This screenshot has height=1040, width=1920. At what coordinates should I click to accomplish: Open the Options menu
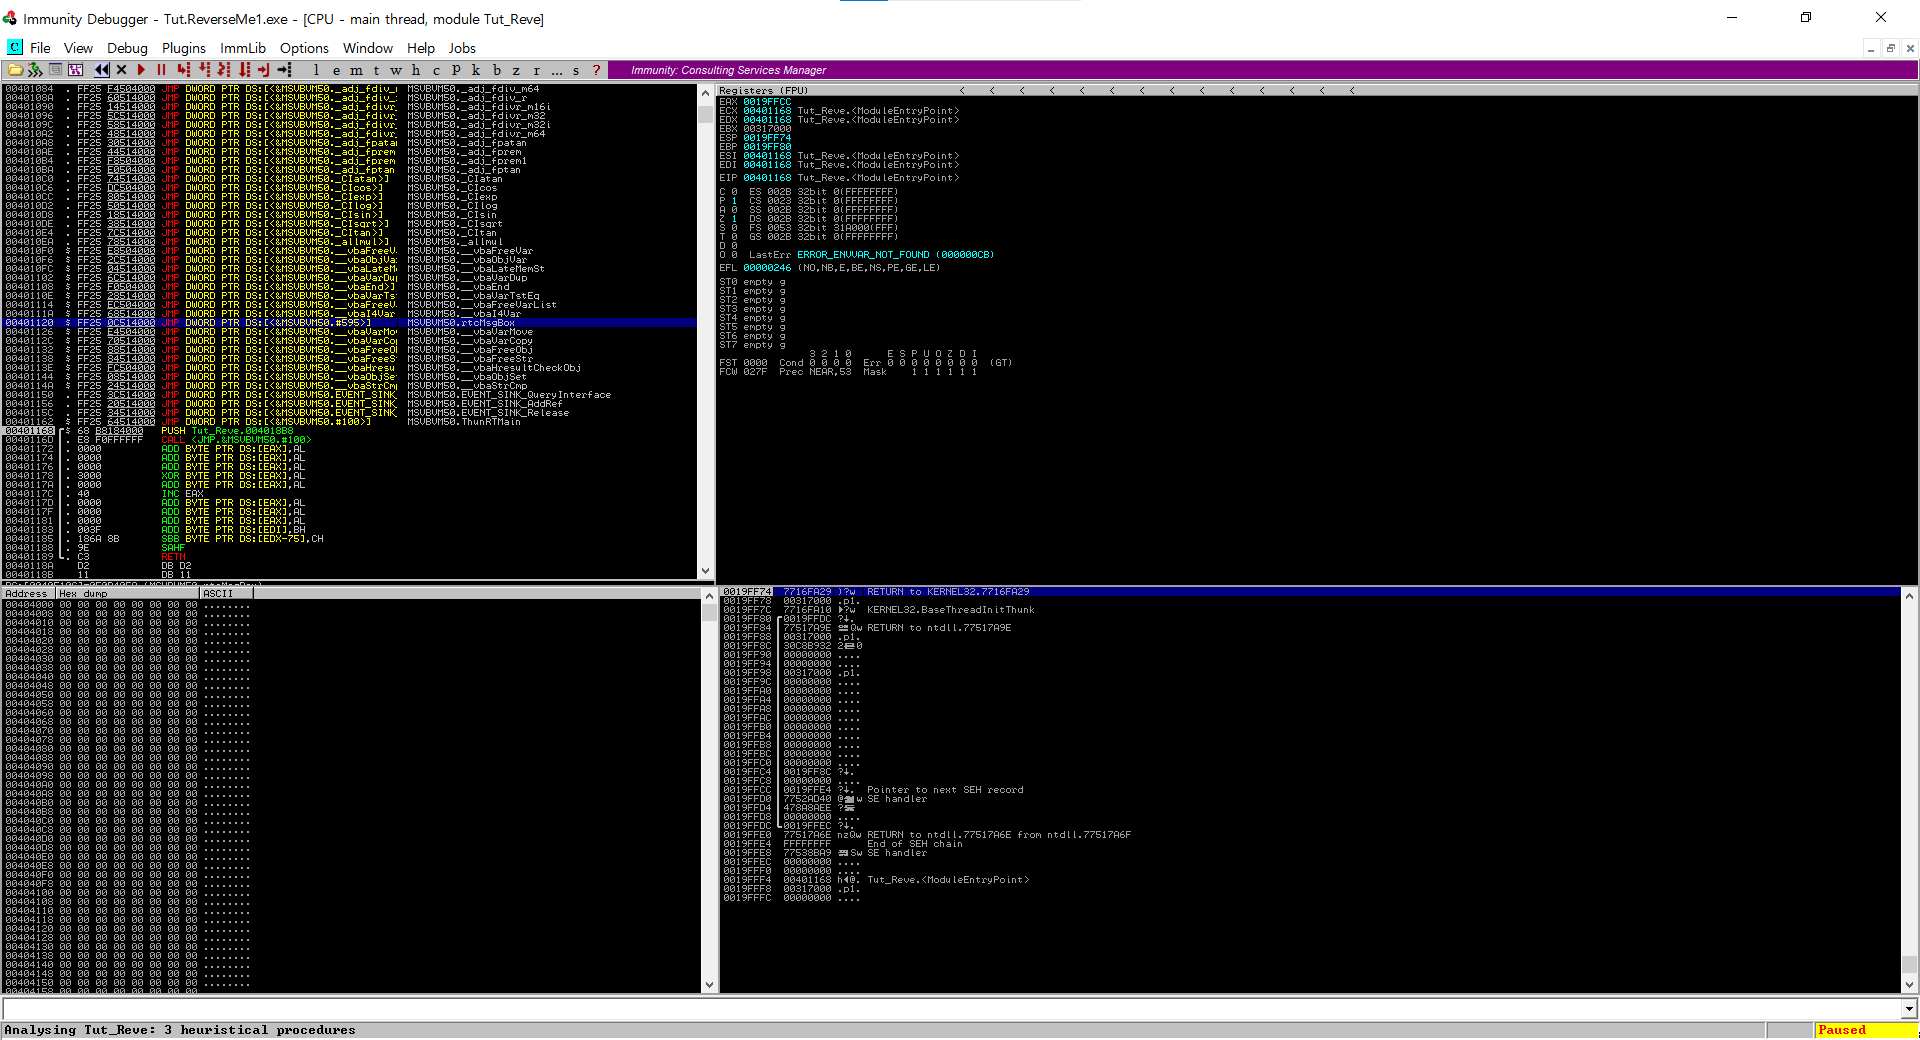(304, 48)
